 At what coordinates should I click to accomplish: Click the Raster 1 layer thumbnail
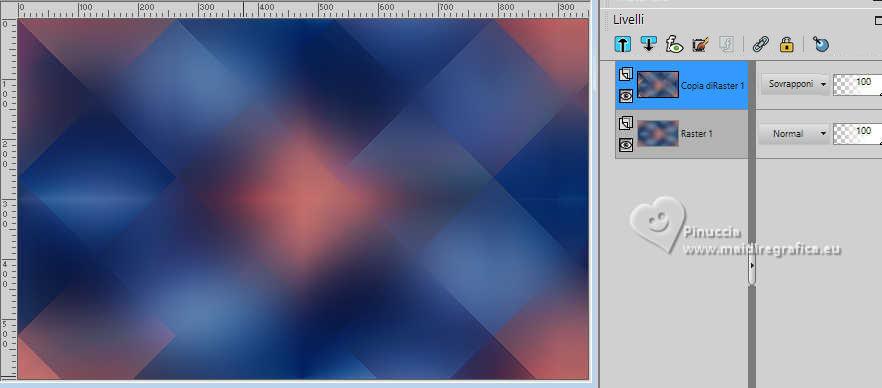click(x=658, y=134)
